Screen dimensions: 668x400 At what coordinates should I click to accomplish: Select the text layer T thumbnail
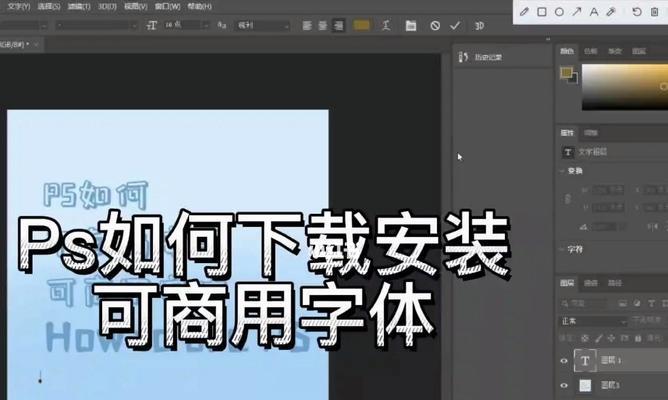coord(585,361)
